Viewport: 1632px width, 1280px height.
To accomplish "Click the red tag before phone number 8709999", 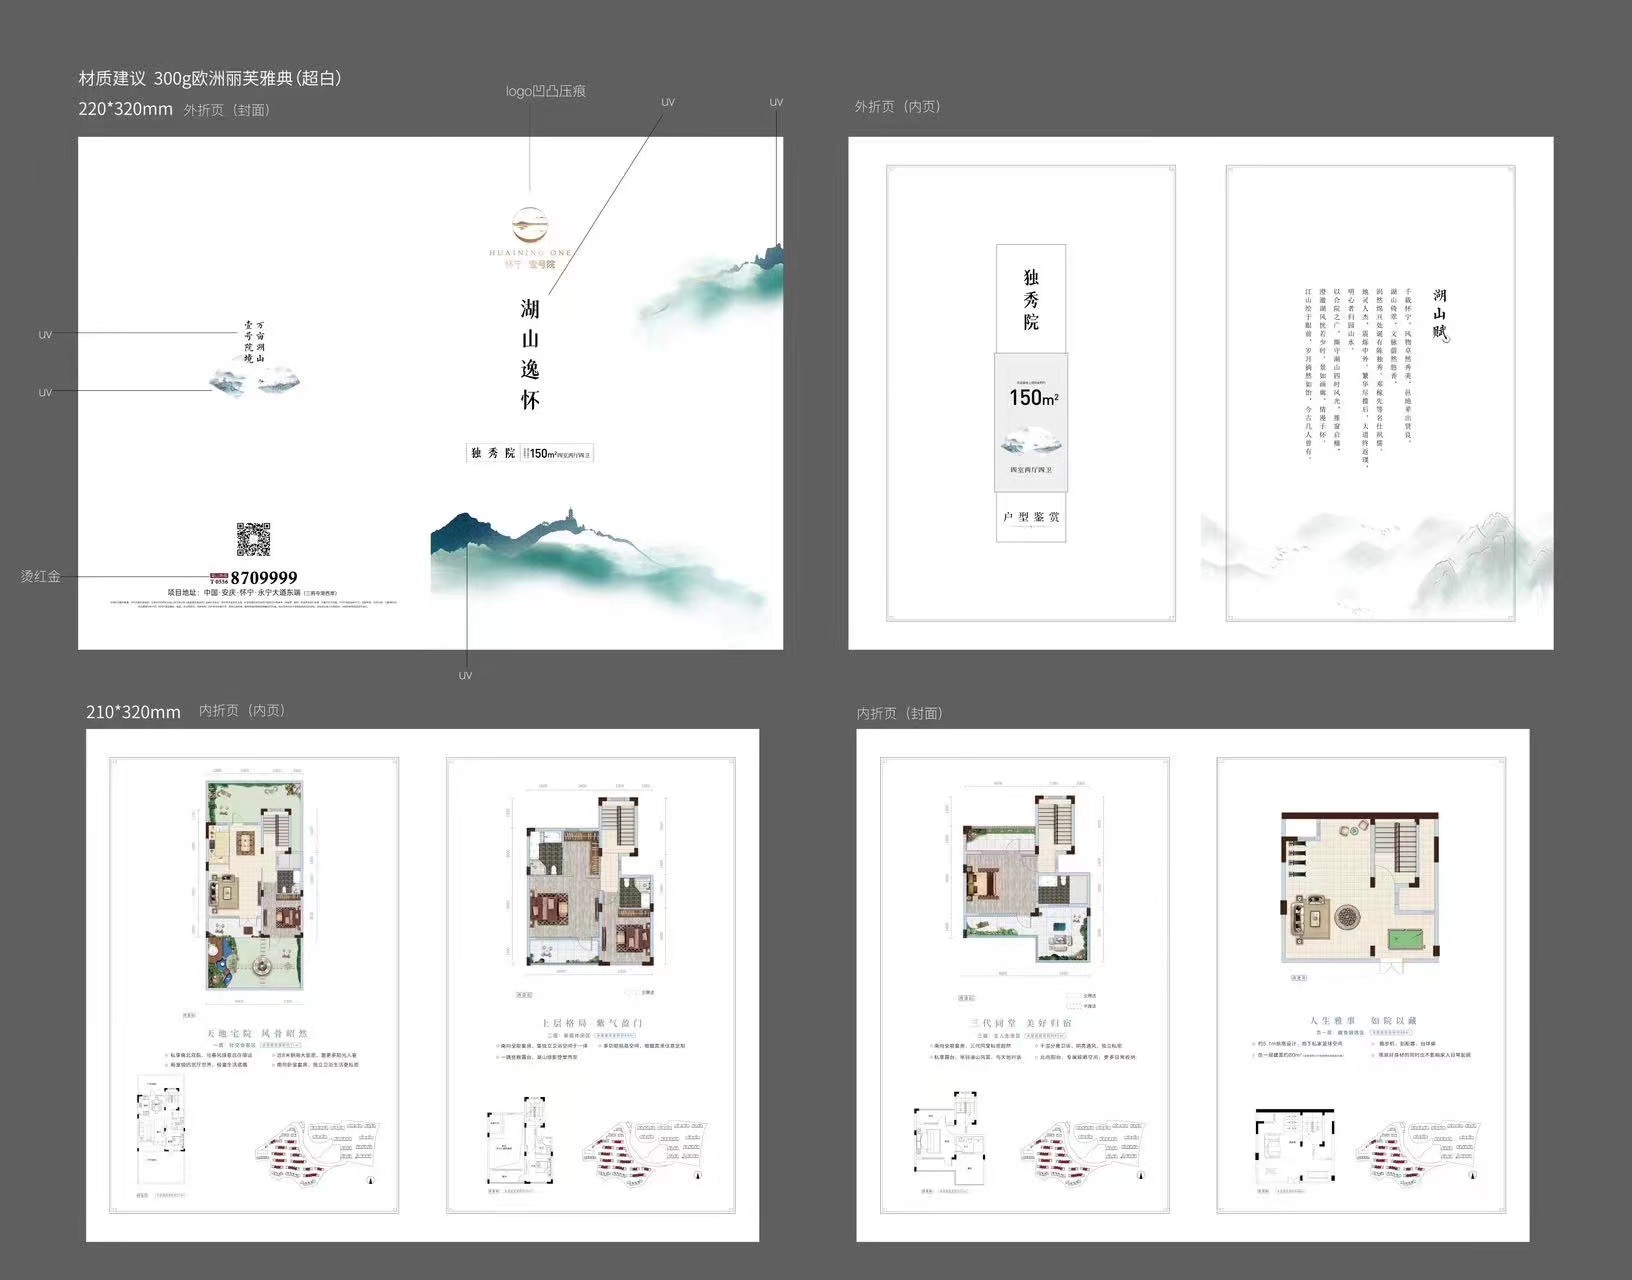I will tap(219, 578).
